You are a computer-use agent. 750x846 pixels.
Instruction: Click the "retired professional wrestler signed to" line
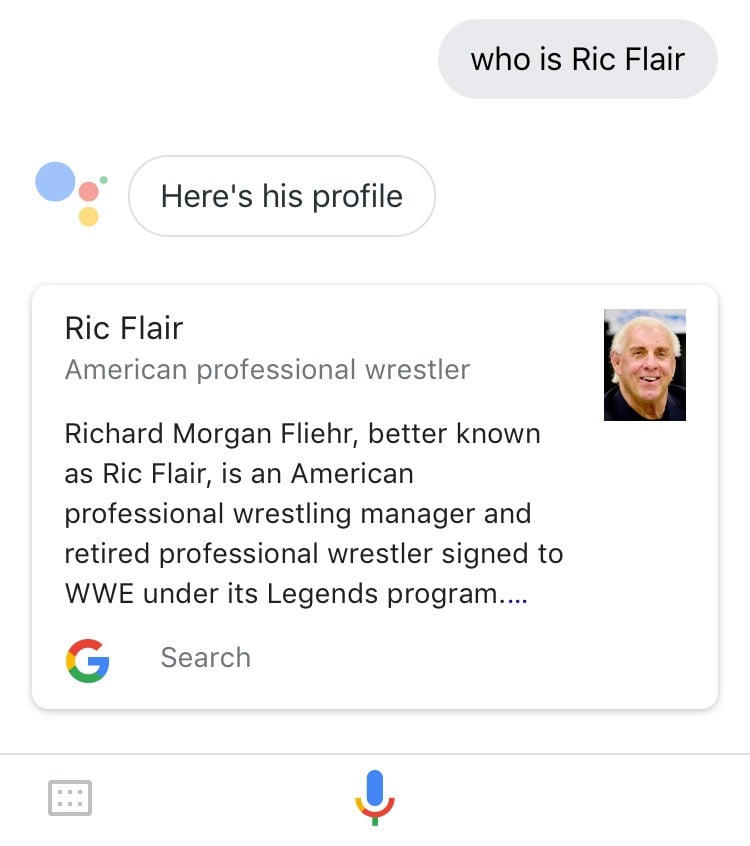click(314, 554)
